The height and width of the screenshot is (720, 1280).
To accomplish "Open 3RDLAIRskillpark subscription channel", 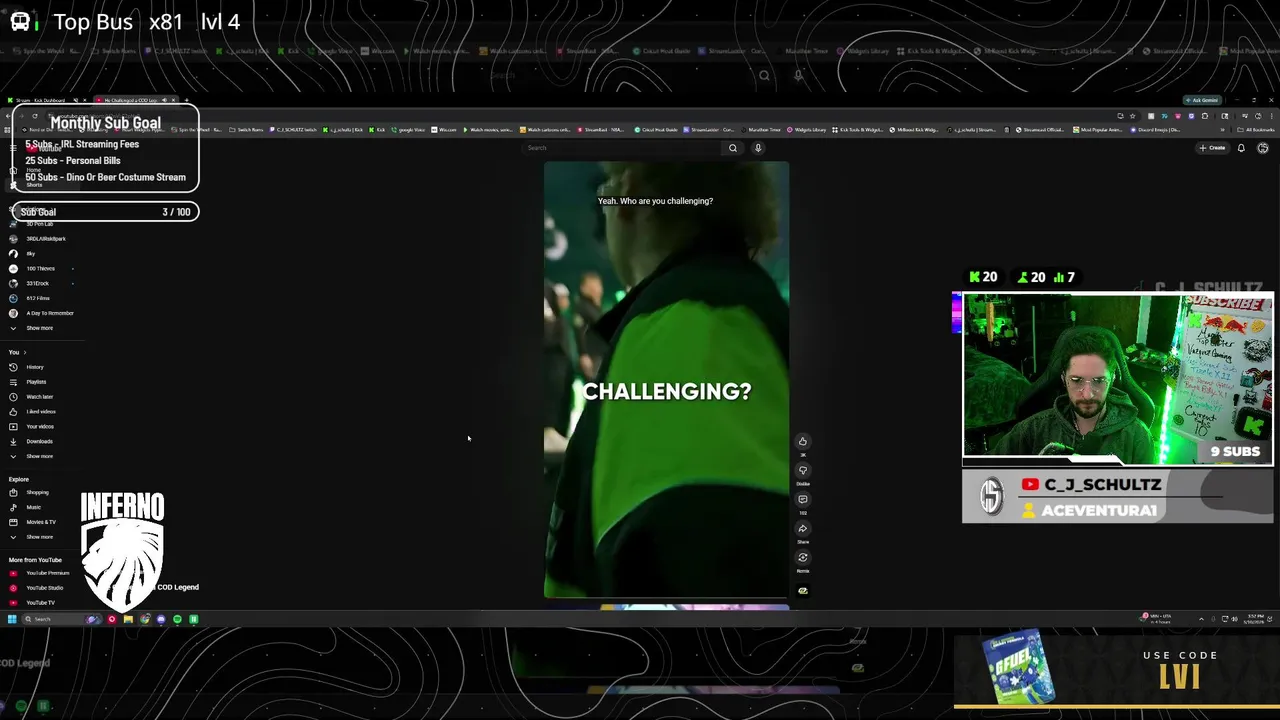I will [40, 239].
